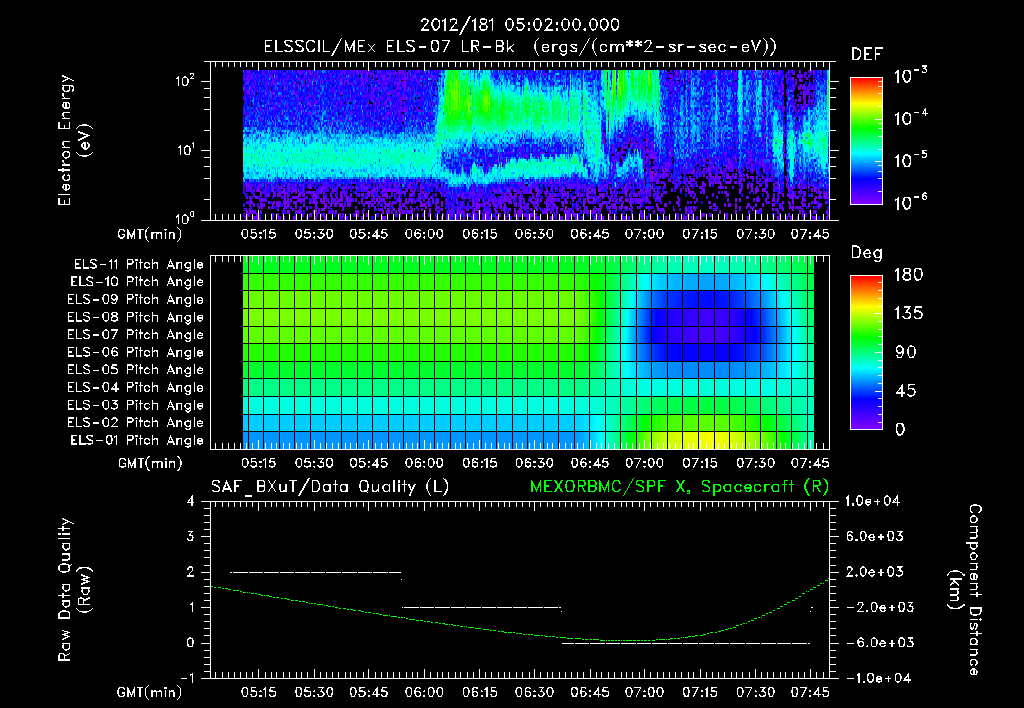Select the ELS-05 Pitch Angle row label
The height and width of the screenshot is (708, 1024).
point(136,370)
